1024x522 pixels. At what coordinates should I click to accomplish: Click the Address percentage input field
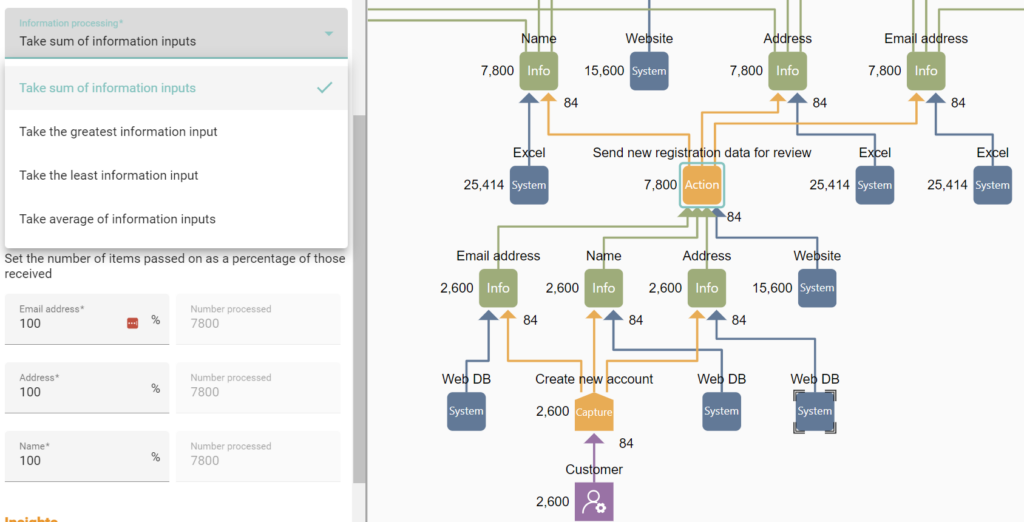click(87, 387)
